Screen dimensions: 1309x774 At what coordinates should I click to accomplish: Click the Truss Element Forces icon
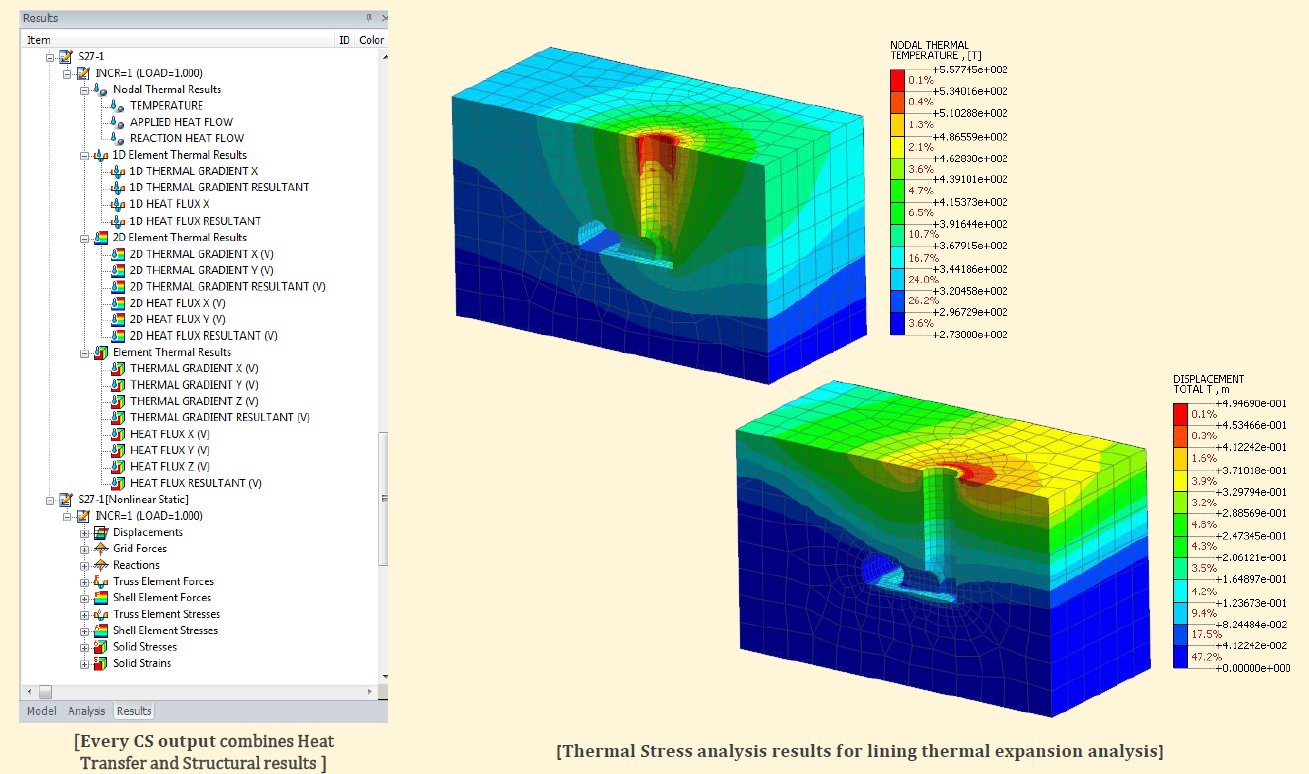click(x=101, y=581)
